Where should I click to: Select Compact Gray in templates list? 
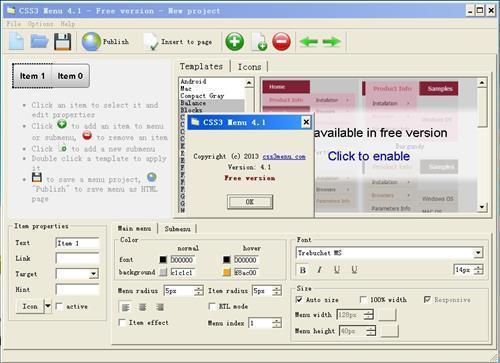pyautogui.click(x=202, y=96)
